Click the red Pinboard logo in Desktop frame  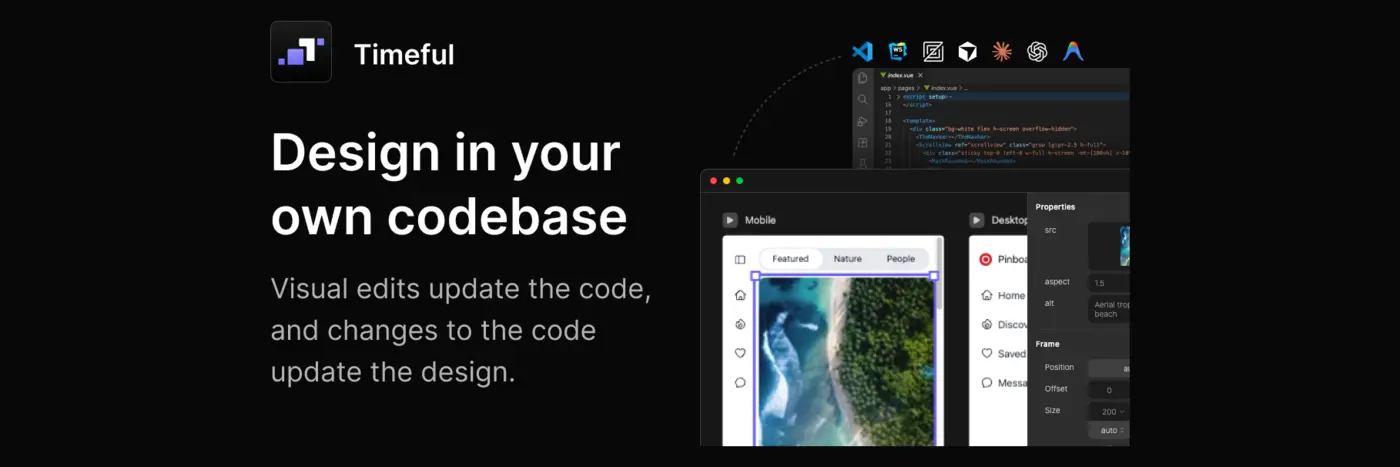[x=985, y=259]
